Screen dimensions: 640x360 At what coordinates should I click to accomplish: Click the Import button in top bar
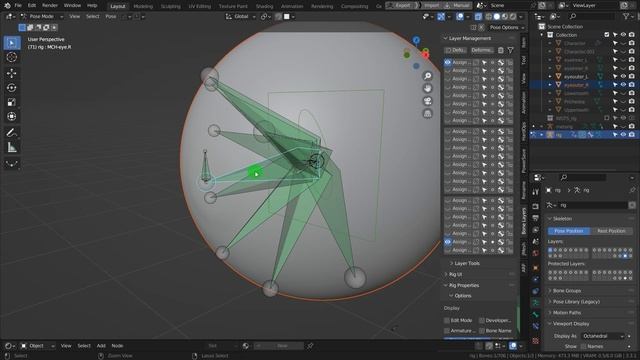pos(431,6)
